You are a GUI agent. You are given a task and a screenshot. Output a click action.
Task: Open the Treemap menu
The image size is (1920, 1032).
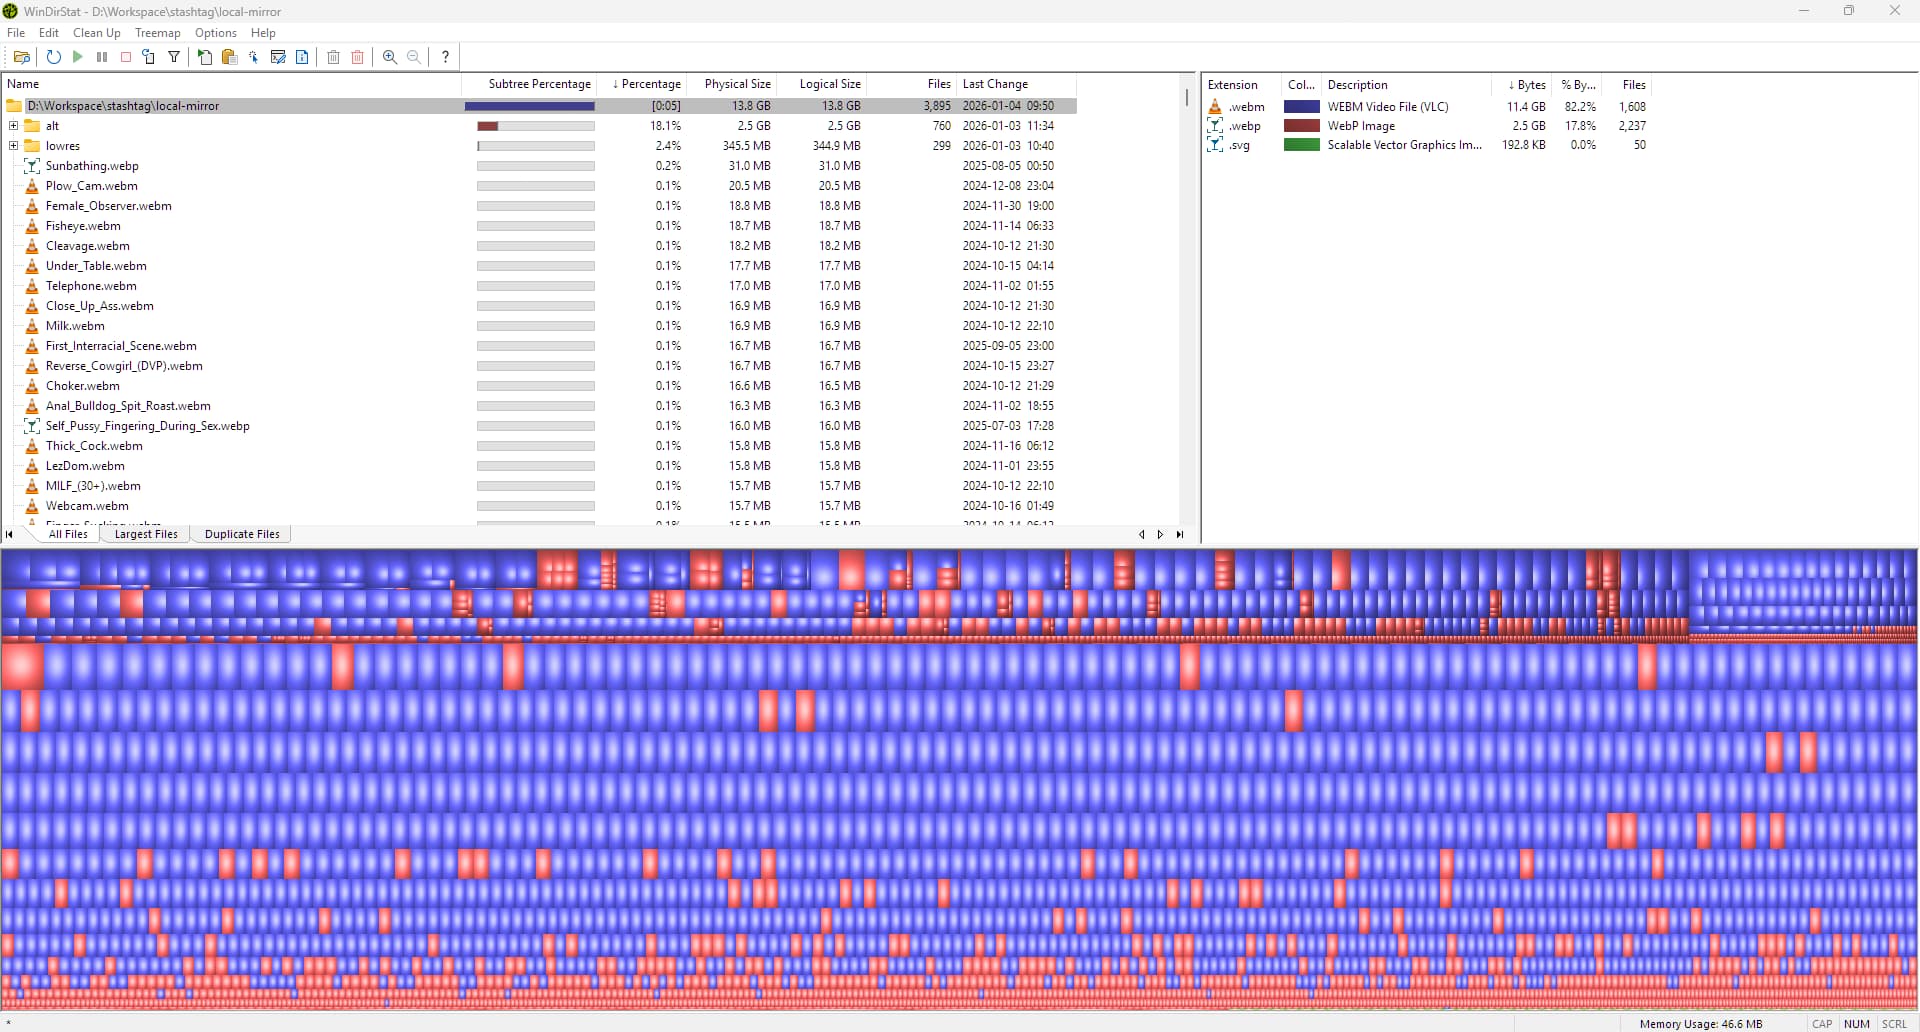[157, 33]
